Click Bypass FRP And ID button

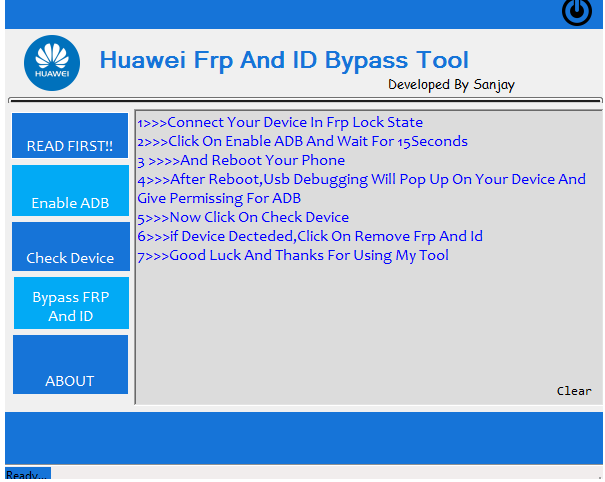pyautogui.click(x=71, y=303)
